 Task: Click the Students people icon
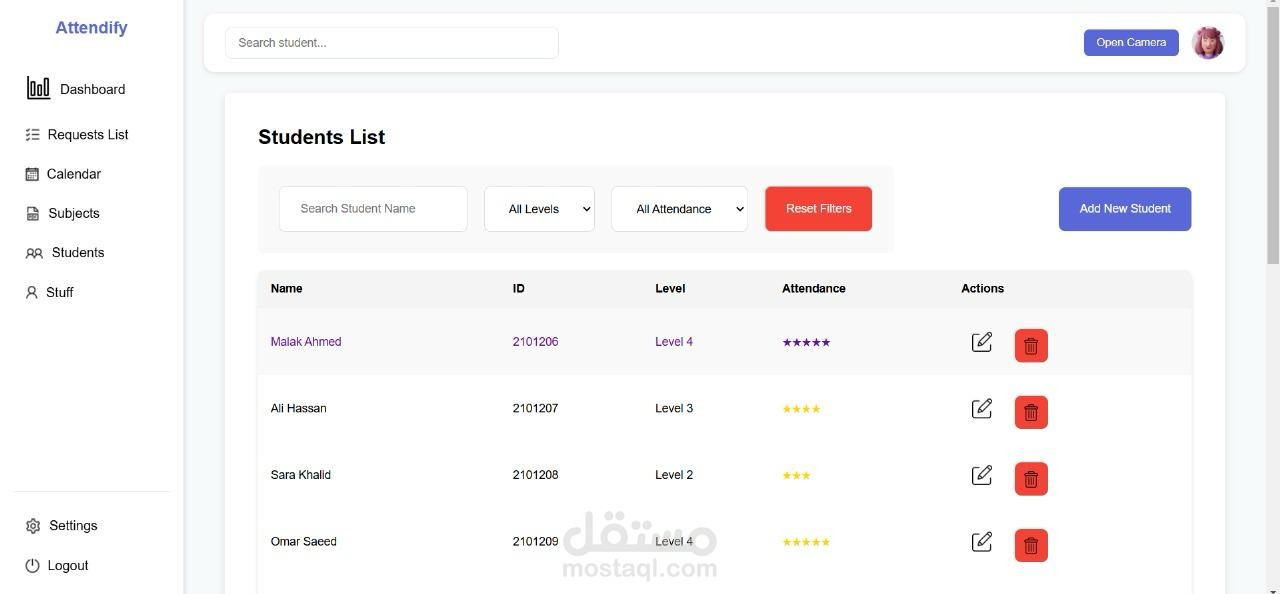pyautogui.click(x=34, y=253)
